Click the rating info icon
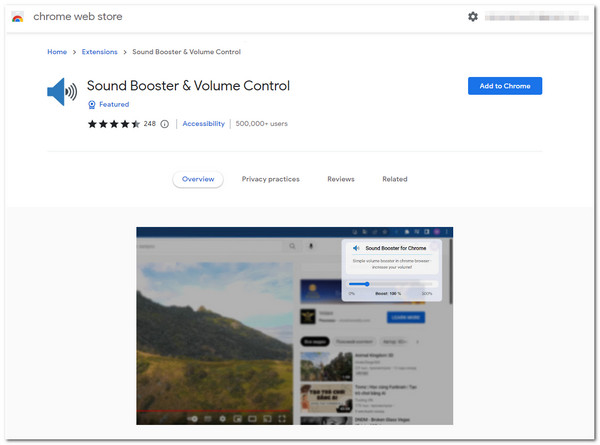This screenshot has height=445, width=600. click(x=165, y=124)
